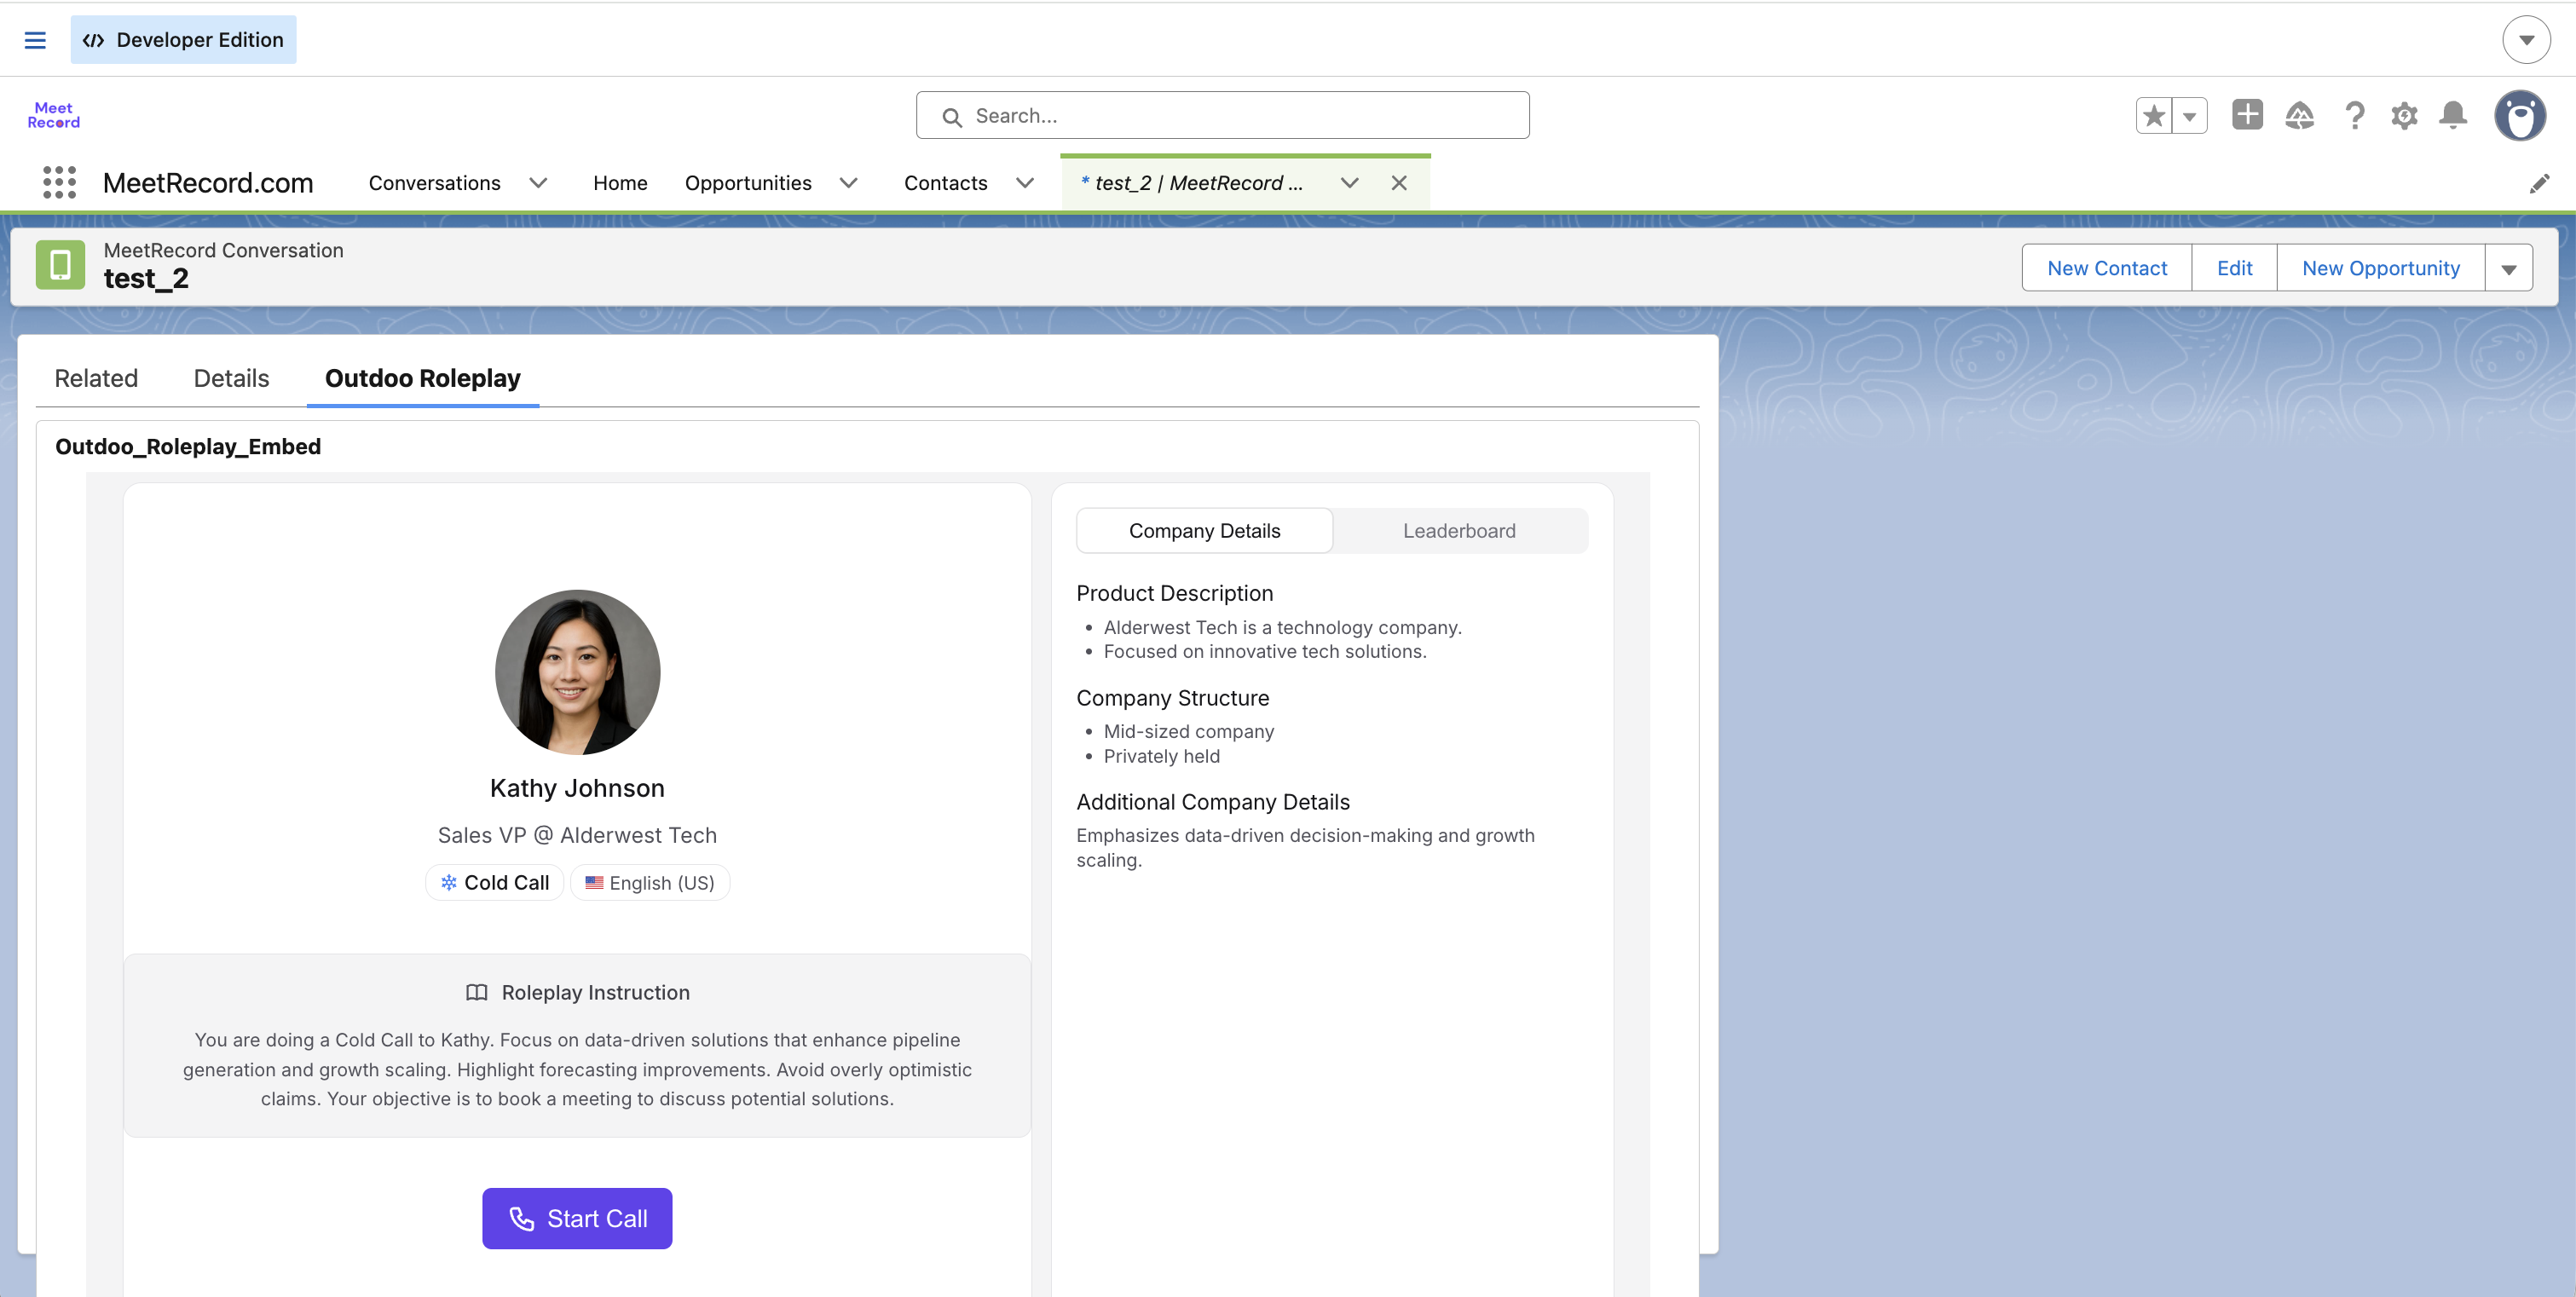Click the Edit record button
Screen dimensions: 2576x1297
click(2234, 268)
